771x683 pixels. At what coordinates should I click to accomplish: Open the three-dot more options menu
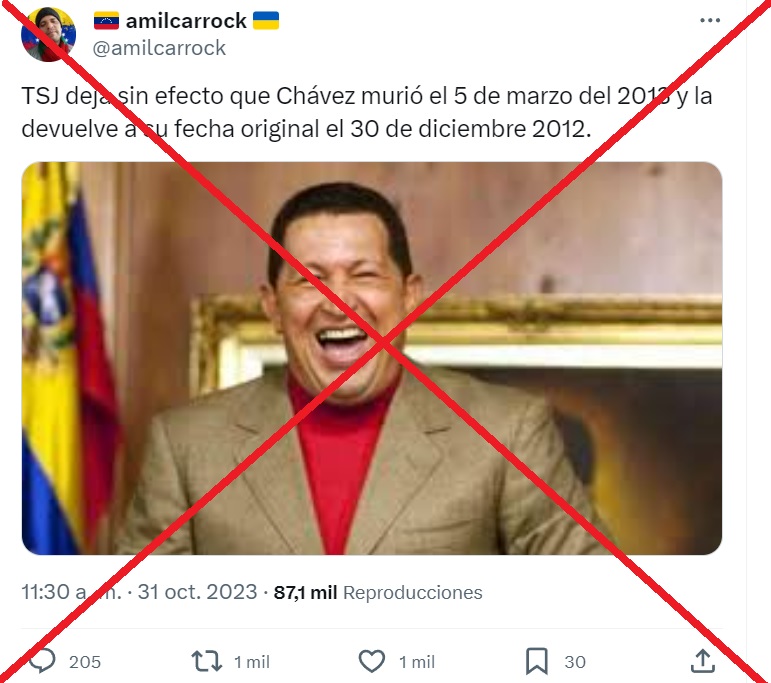tap(710, 21)
